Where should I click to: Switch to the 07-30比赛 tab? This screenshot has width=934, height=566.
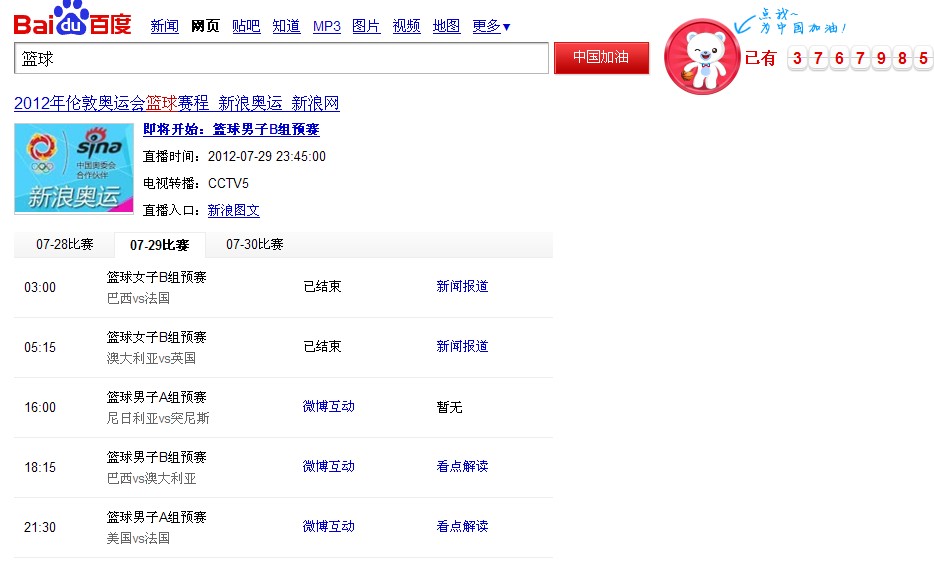254,245
